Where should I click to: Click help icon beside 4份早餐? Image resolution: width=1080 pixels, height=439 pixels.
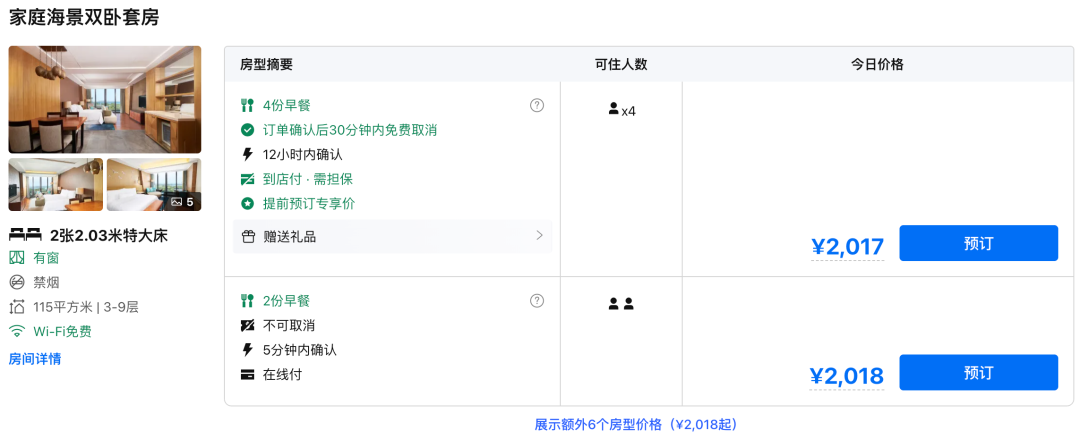(x=537, y=105)
